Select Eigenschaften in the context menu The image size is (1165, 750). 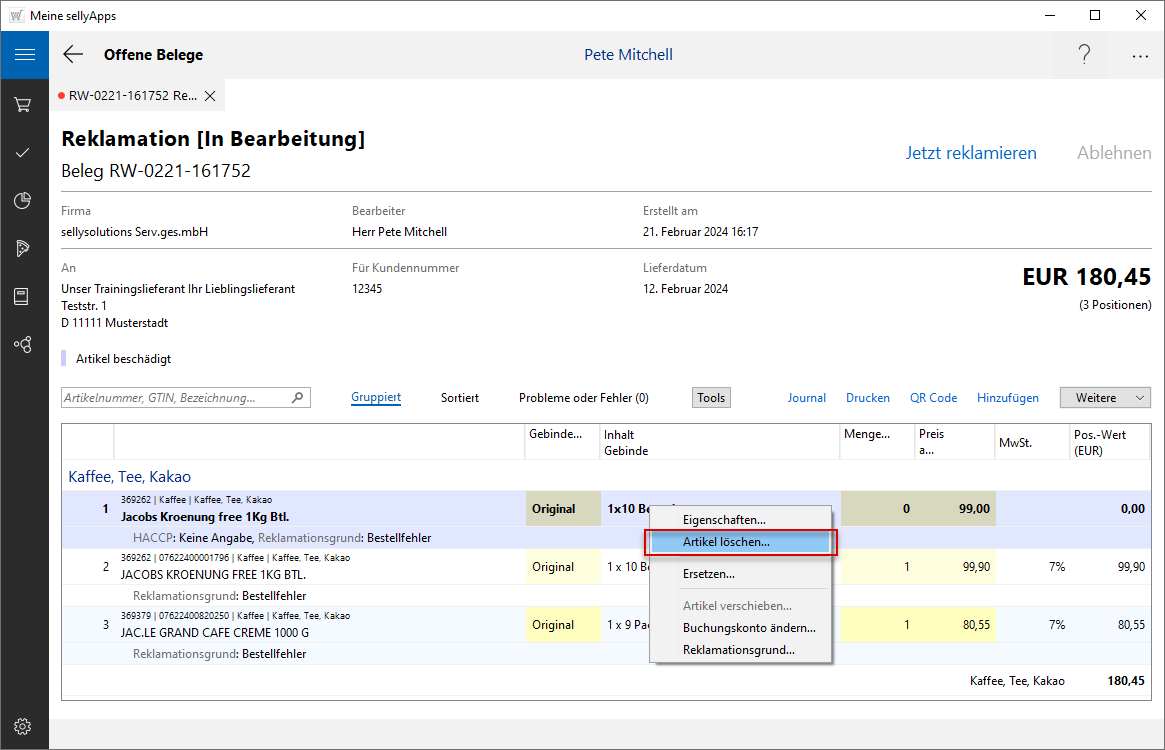pos(724,520)
